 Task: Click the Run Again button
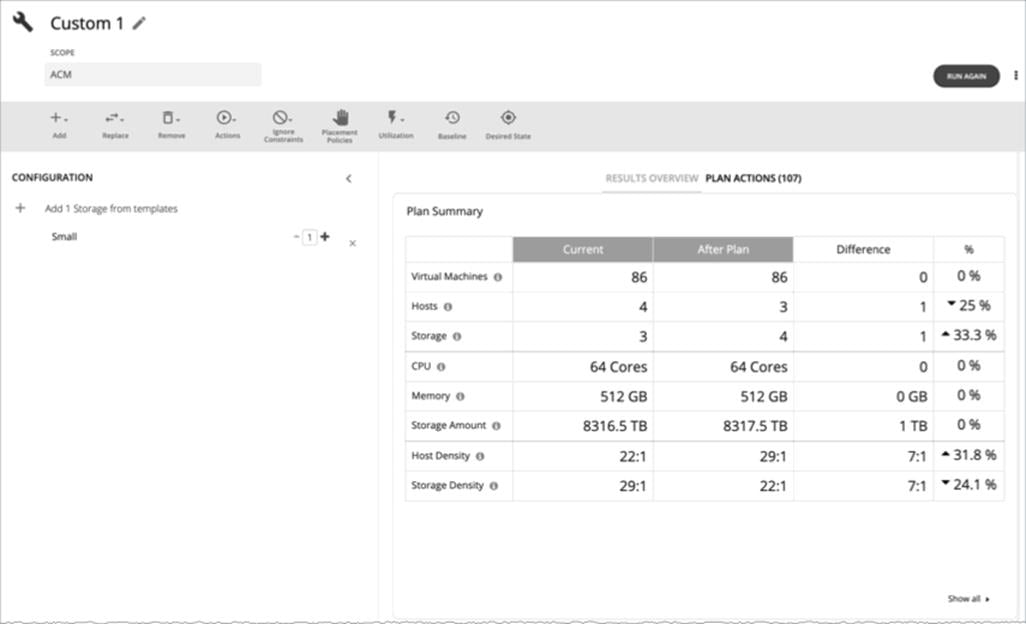pyautogui.click(x=965, y=75)
